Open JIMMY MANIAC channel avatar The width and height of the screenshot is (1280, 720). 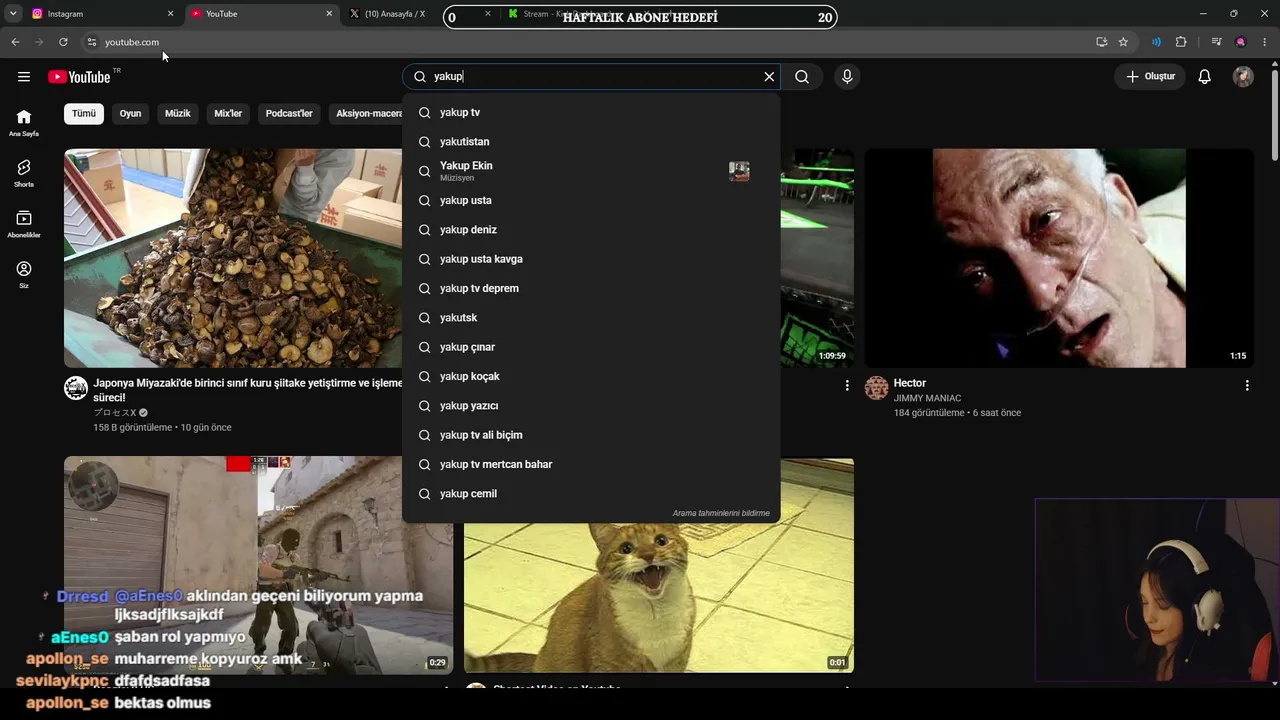pos(877,388)
